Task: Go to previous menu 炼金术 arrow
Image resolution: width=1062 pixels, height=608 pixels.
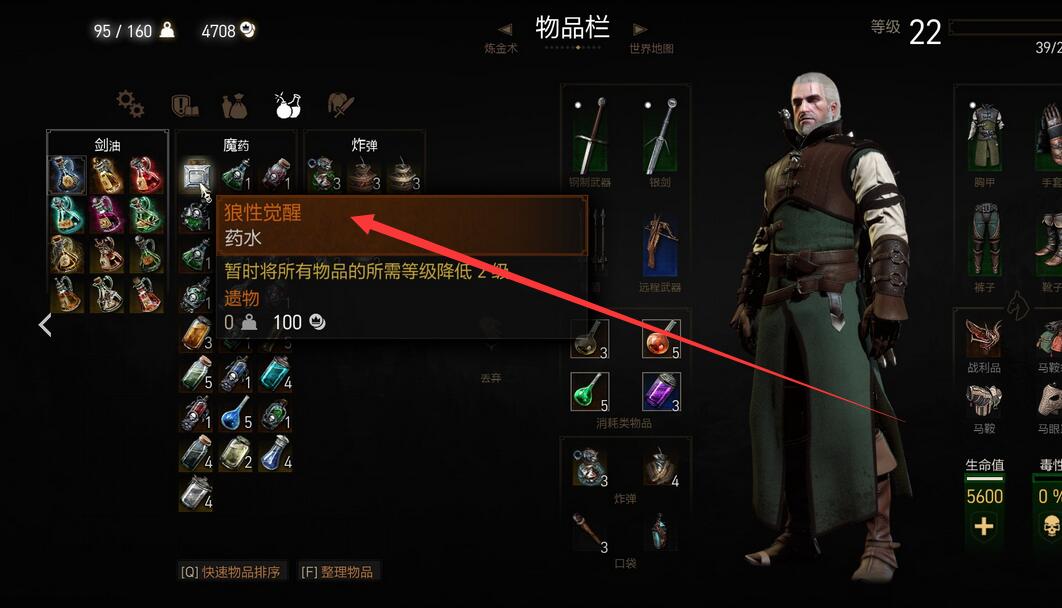Action: pos(505,29)
